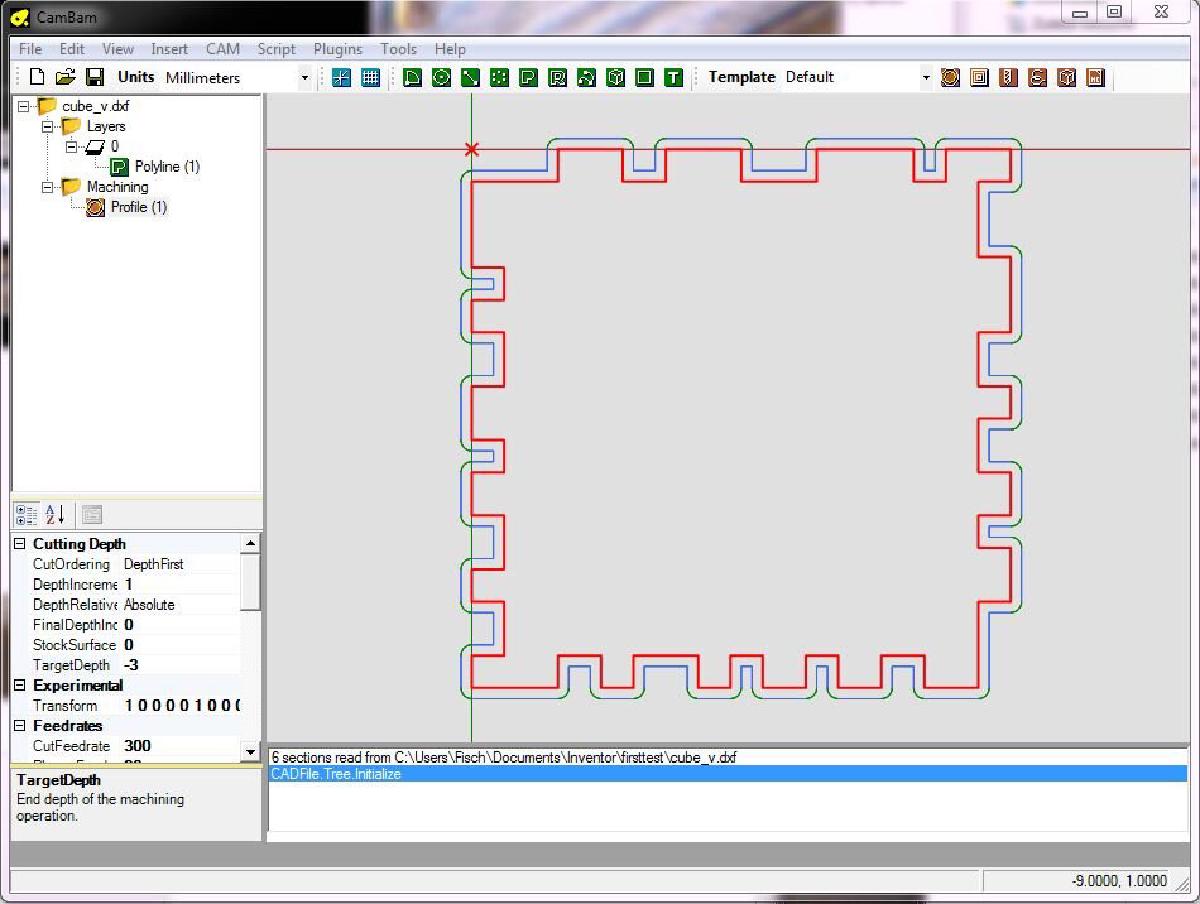Open the CAM menu
Screen dimensions: 1200x904
pos(222,49)
